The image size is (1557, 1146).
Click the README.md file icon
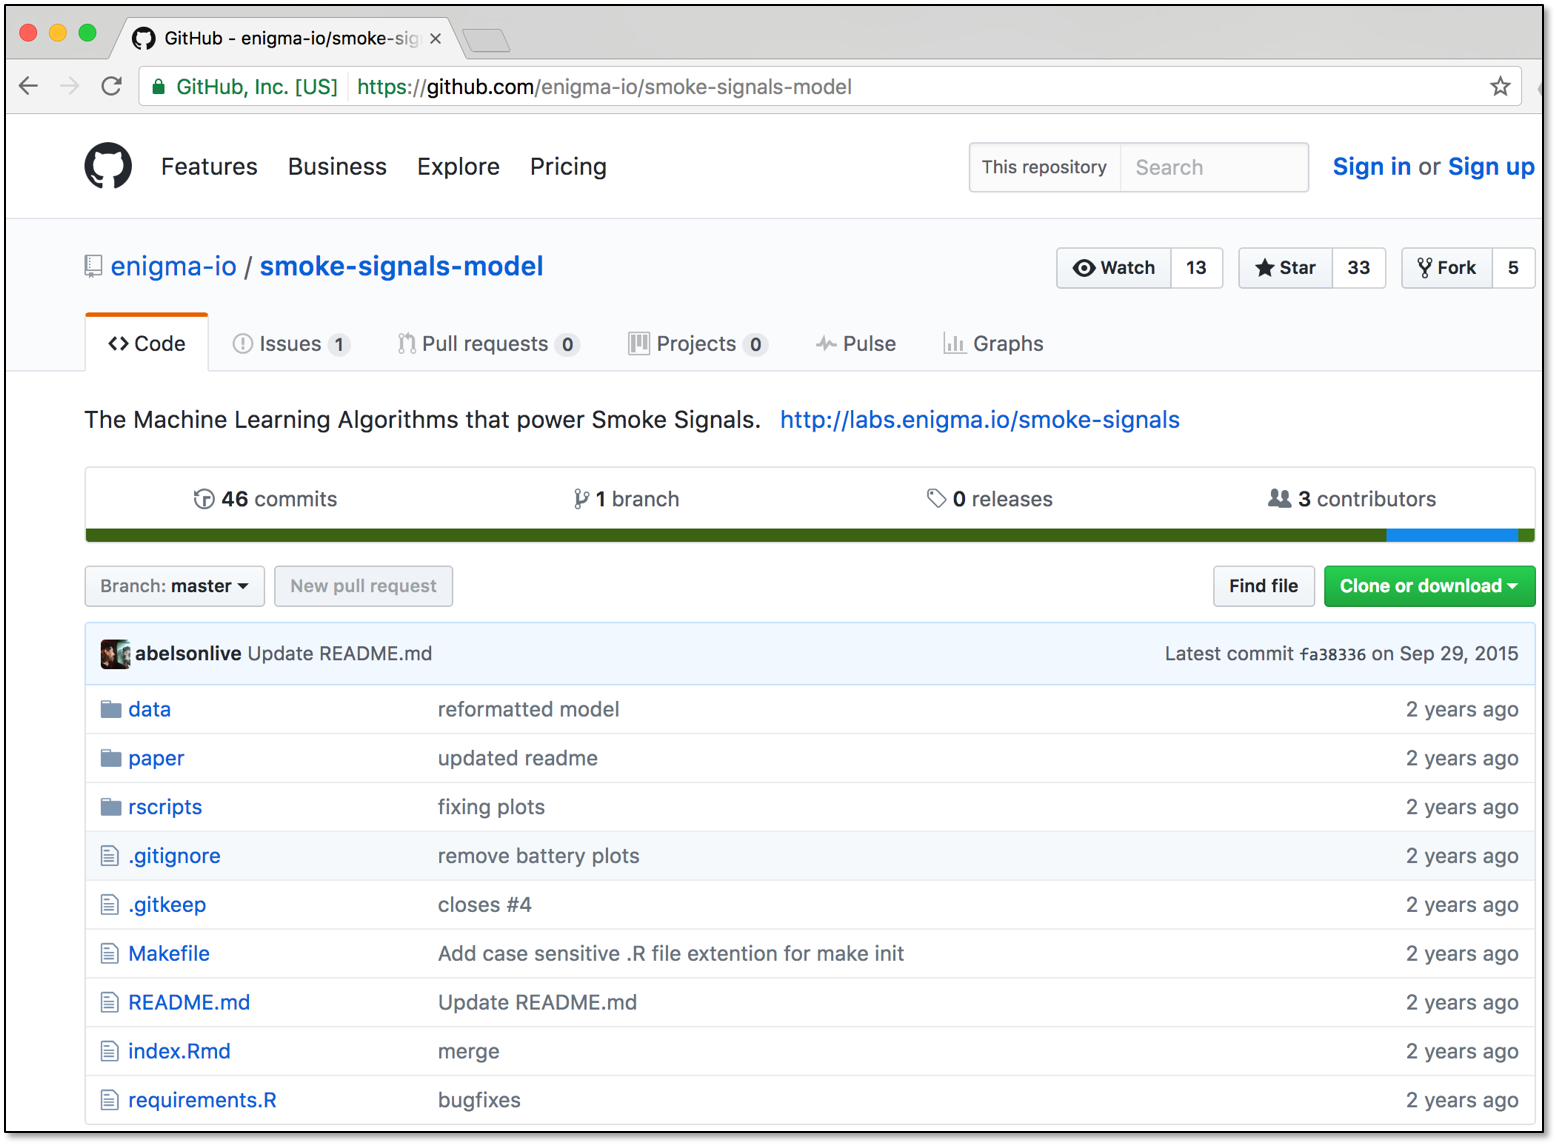coord(110,1003)
